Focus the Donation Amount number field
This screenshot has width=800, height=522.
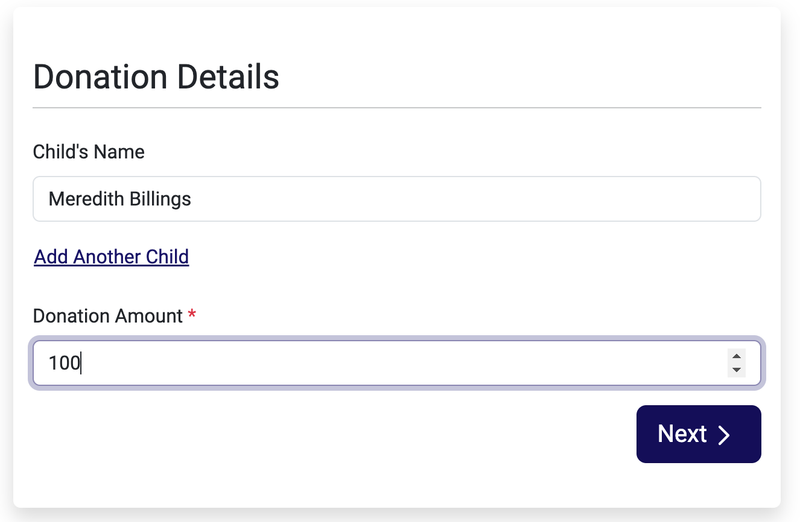click(380, 363)
